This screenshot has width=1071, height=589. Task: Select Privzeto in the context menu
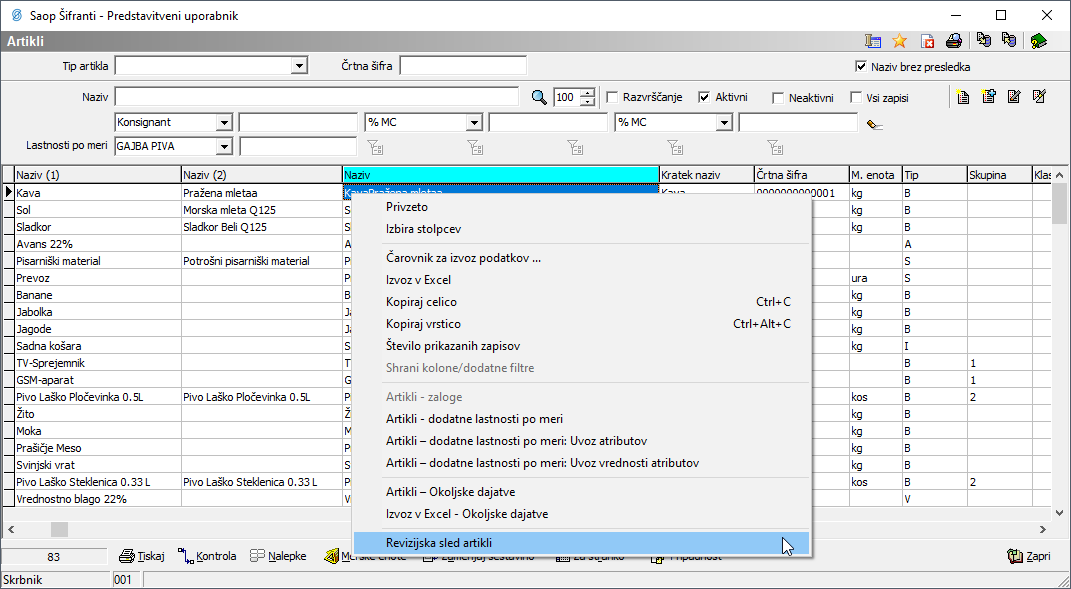pos(581,206)
